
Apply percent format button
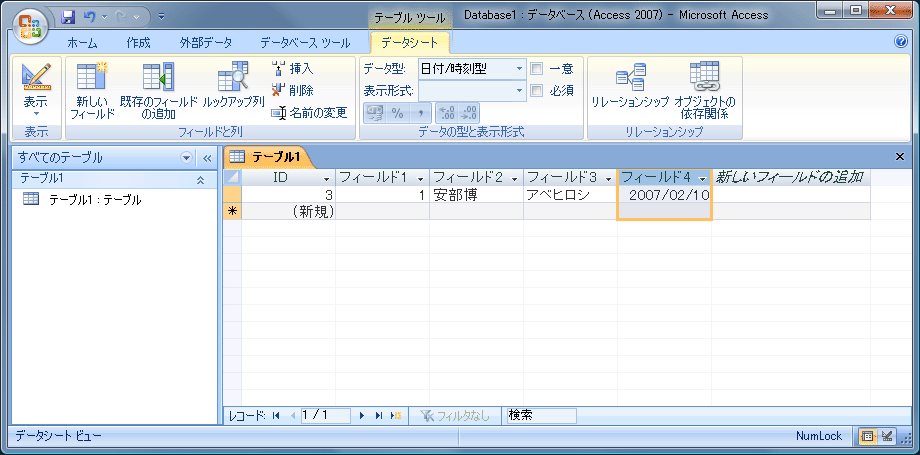[x=398, y=113]
